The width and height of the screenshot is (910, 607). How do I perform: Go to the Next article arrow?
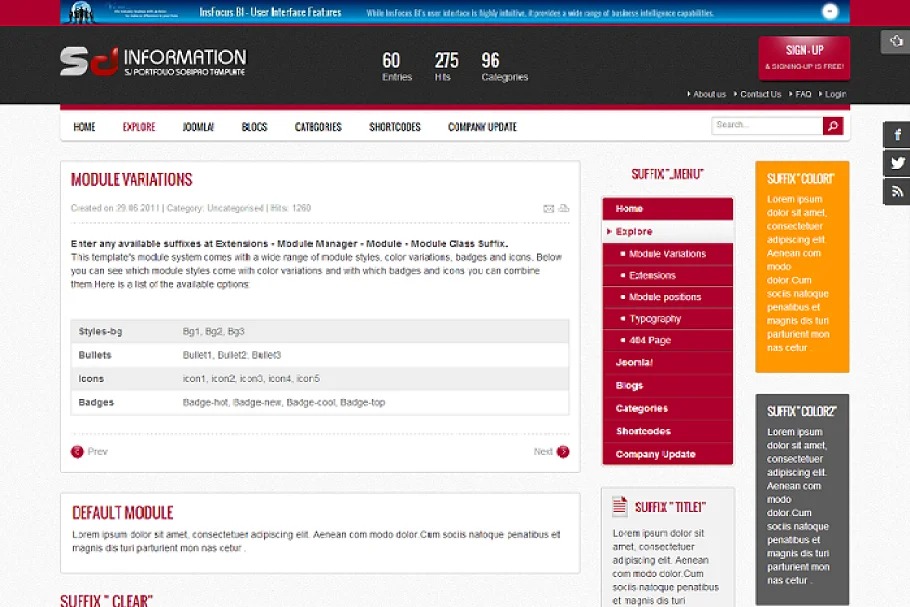coord(562,452)
